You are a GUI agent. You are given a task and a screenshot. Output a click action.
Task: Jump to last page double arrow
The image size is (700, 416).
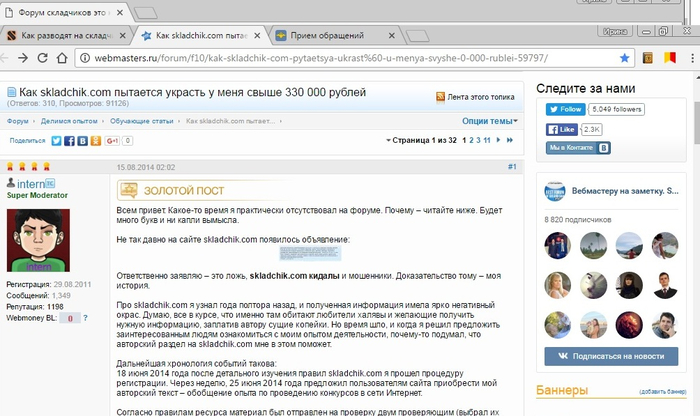(x=509, y=140)
